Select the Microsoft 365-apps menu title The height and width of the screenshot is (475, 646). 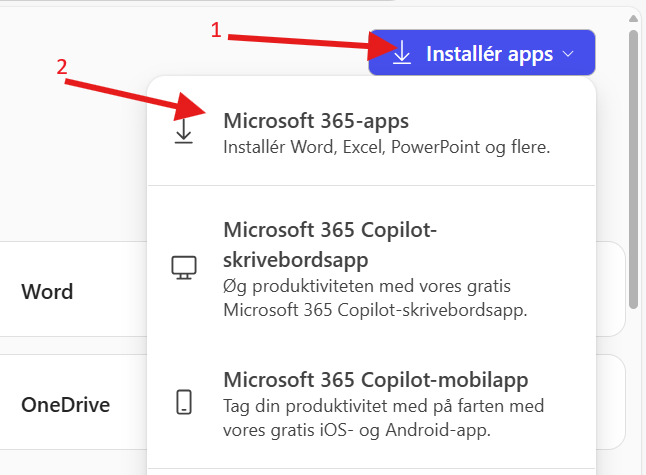click(x=316, y=120)
